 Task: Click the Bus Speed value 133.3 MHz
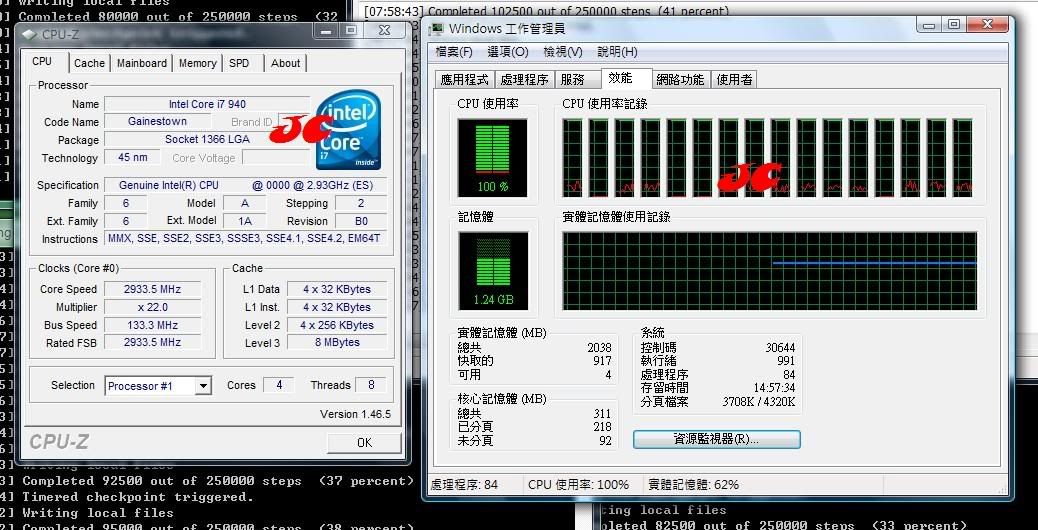coord(152,325)
